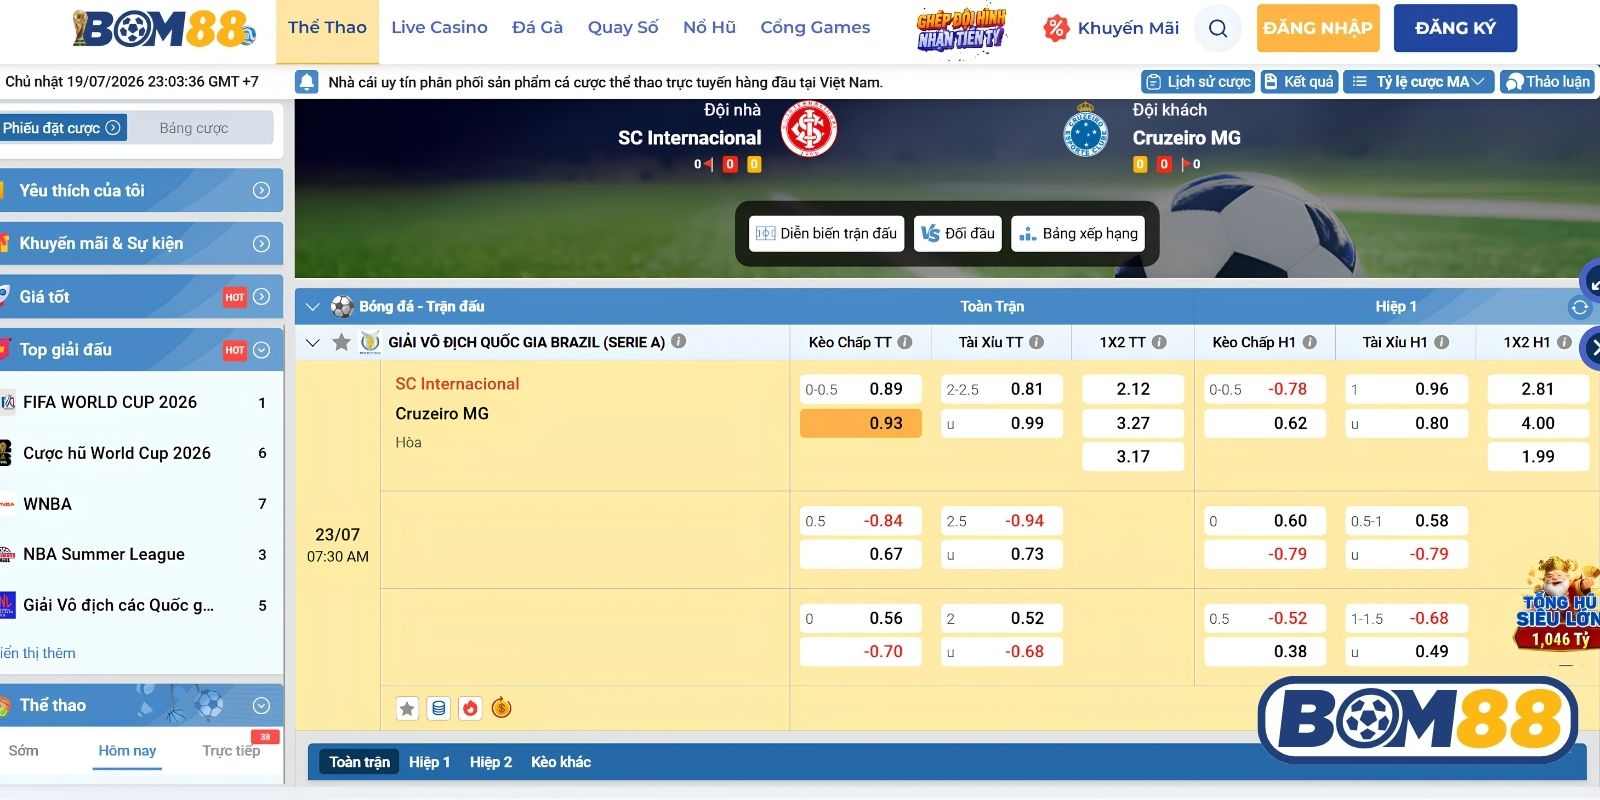Open Diễn biến trận đấu match progress
The width and height of the screenshot is (1600, 800).
click(x=826, y=233)
